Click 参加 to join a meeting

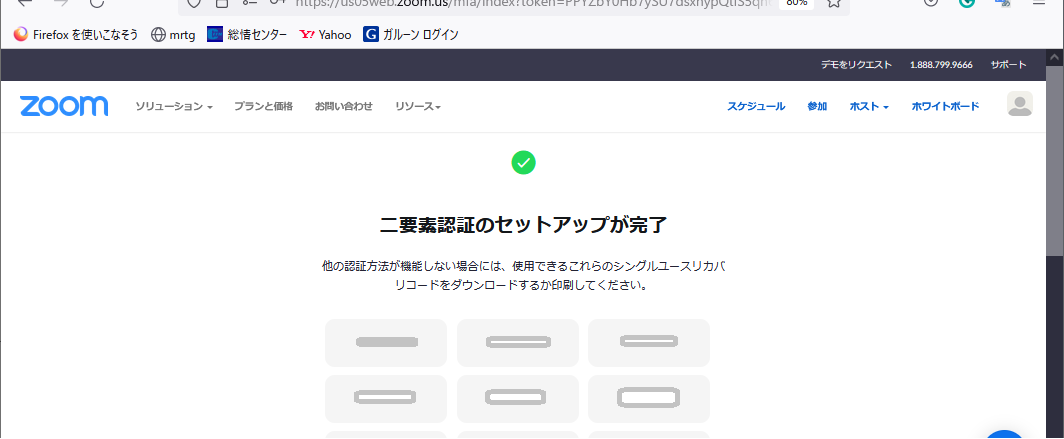[x=817, y=107]
